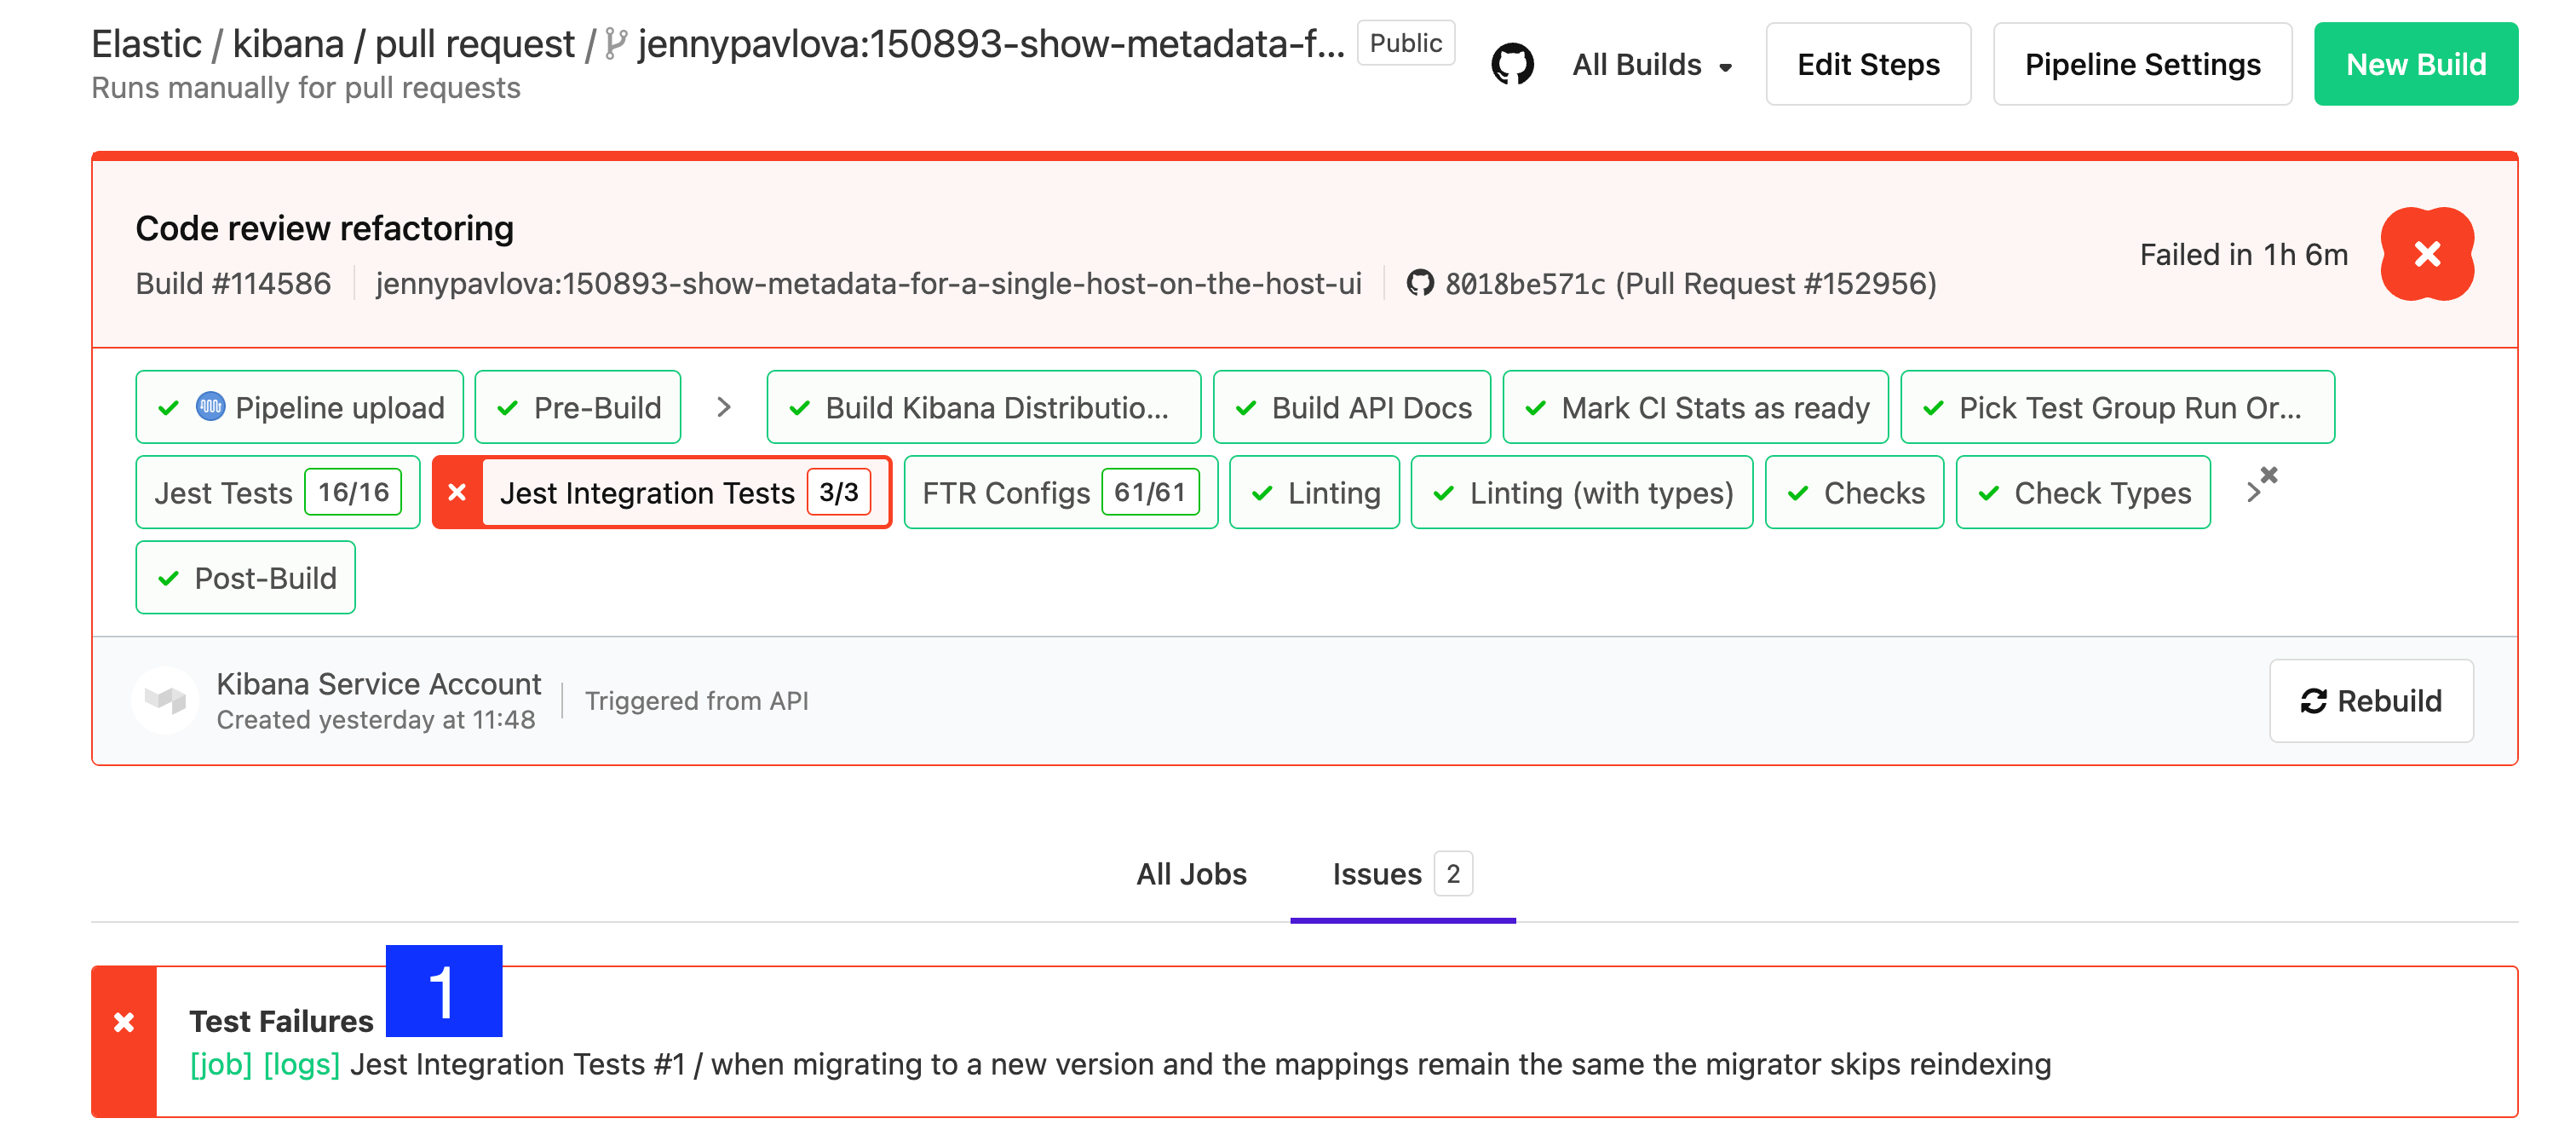This screenshot has height=1147, width=2576.
Task: Click the GitHub icon next to All Builds
Action: (1513, 63)
